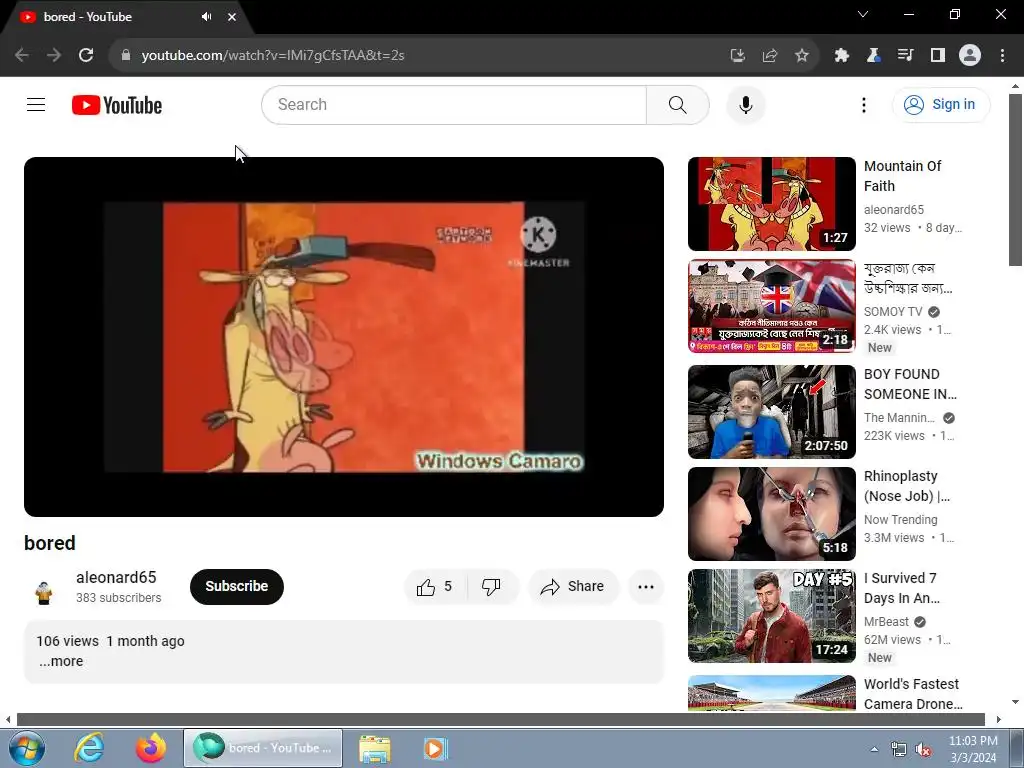Open the Extensions puzzle icon
Image resolution: width=1024 pixels, height=768 pixels.
842,55
